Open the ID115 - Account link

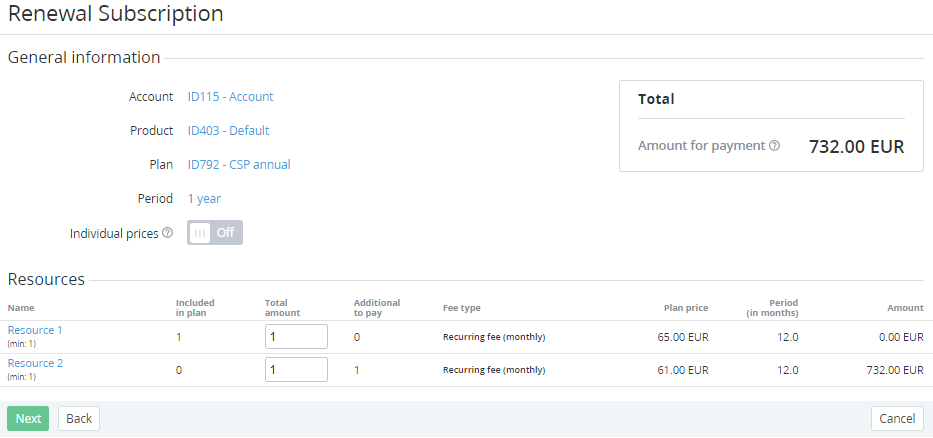click(x=230, y=97)
